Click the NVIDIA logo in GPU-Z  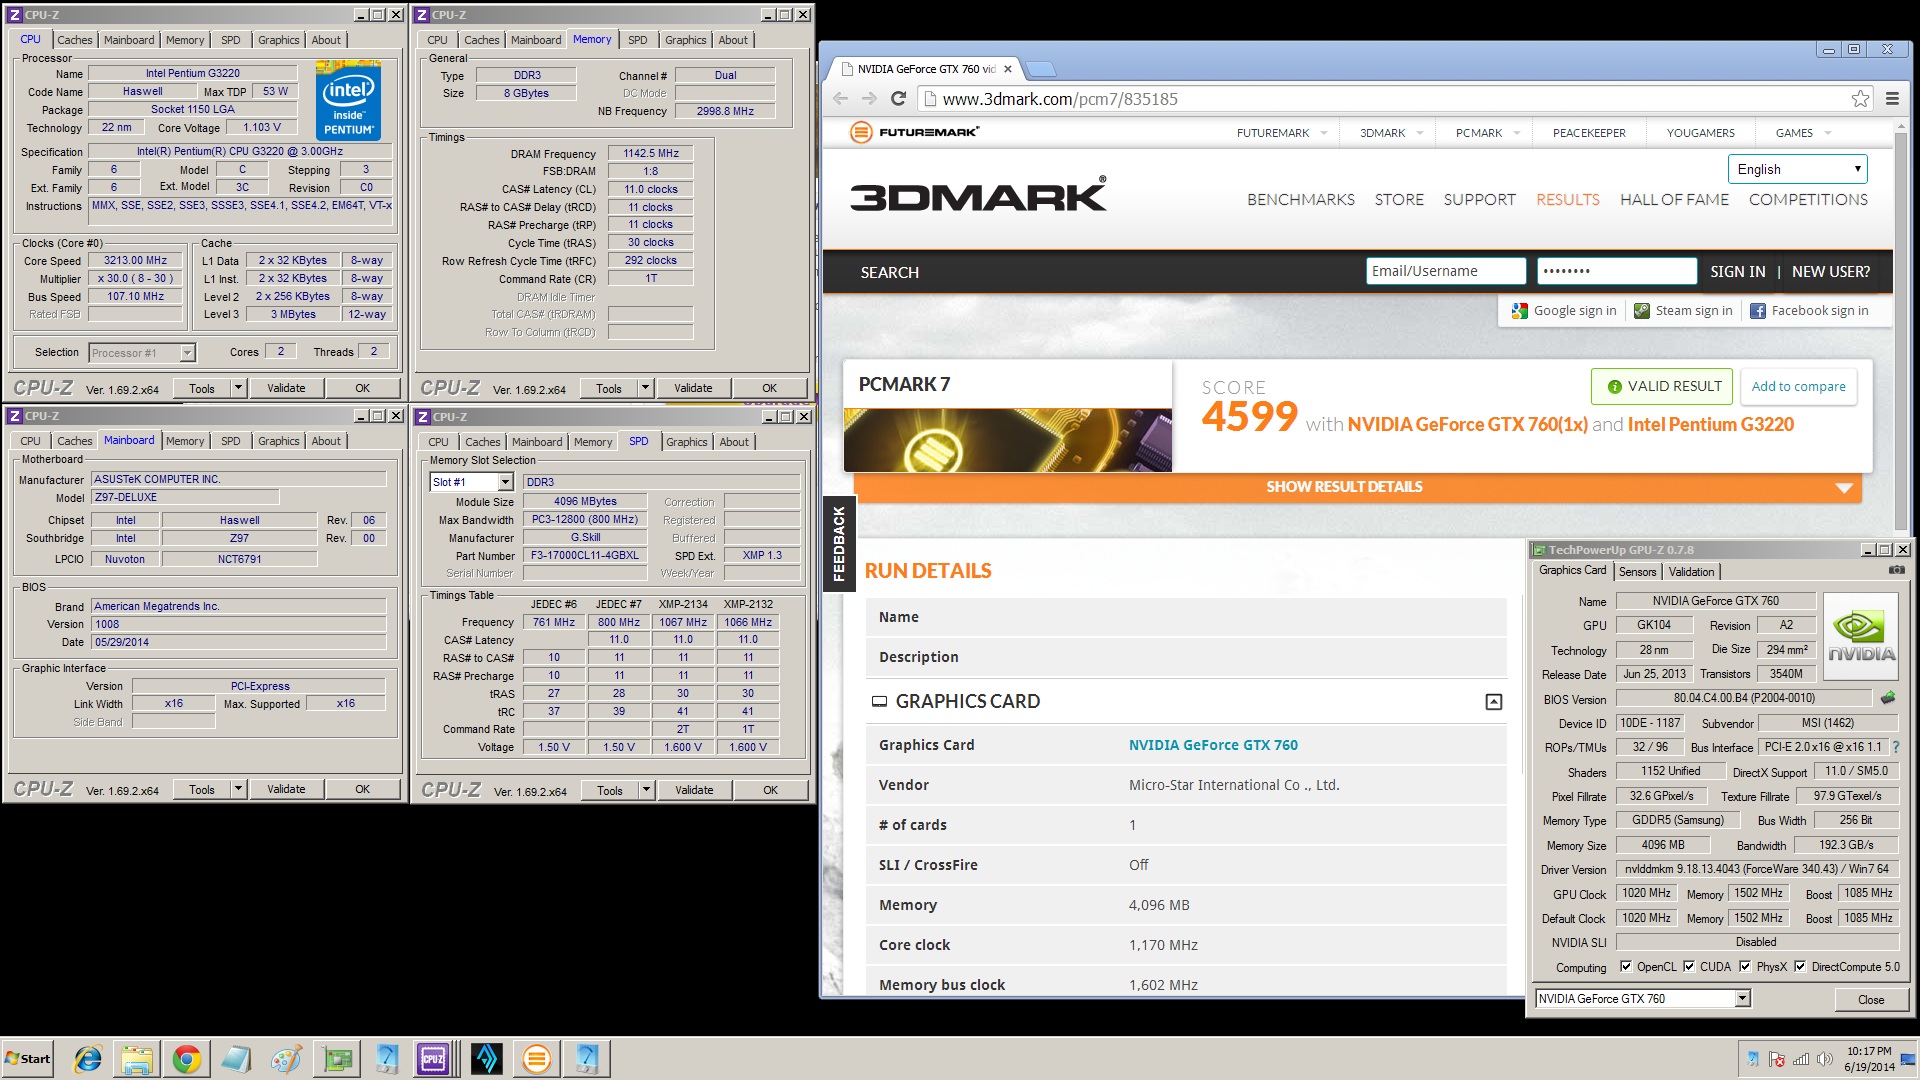(1860, 636)
